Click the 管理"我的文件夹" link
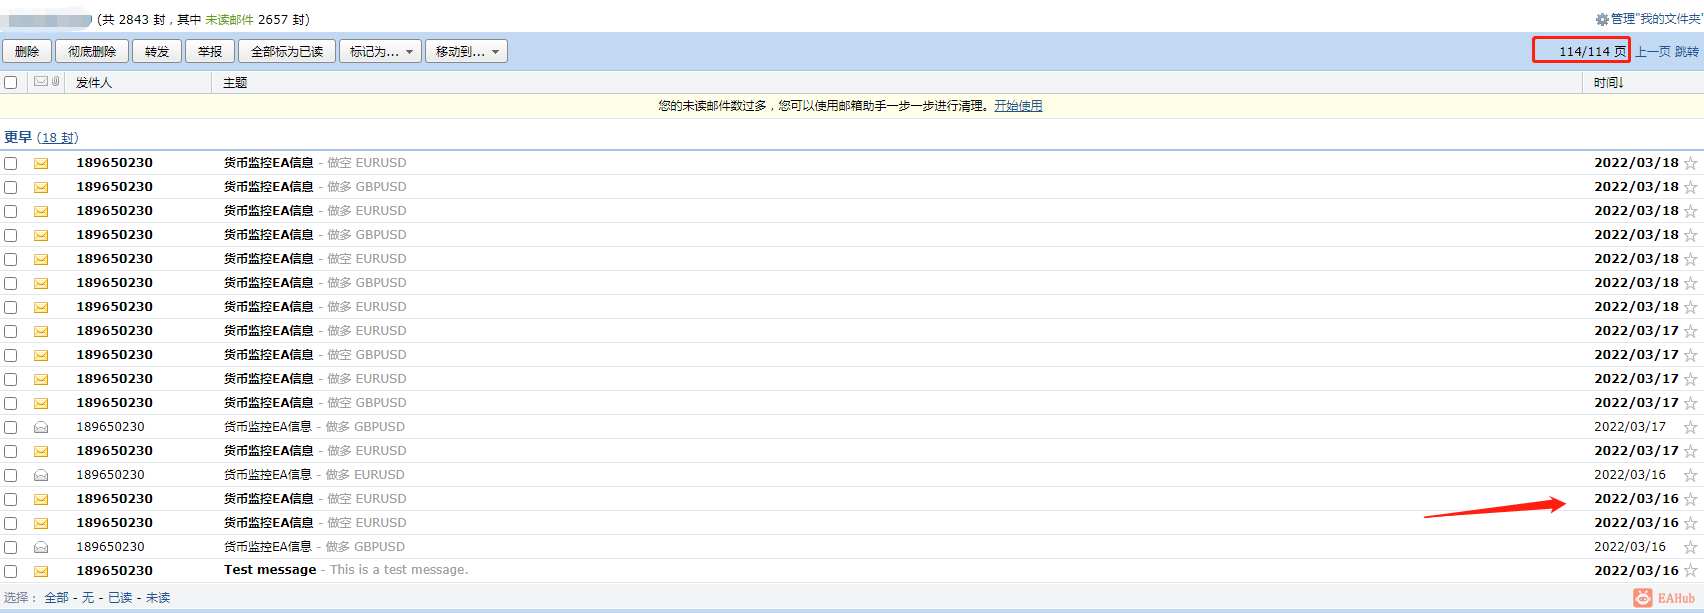The height and width of the screenshot is (613, 1704). 1656,19
